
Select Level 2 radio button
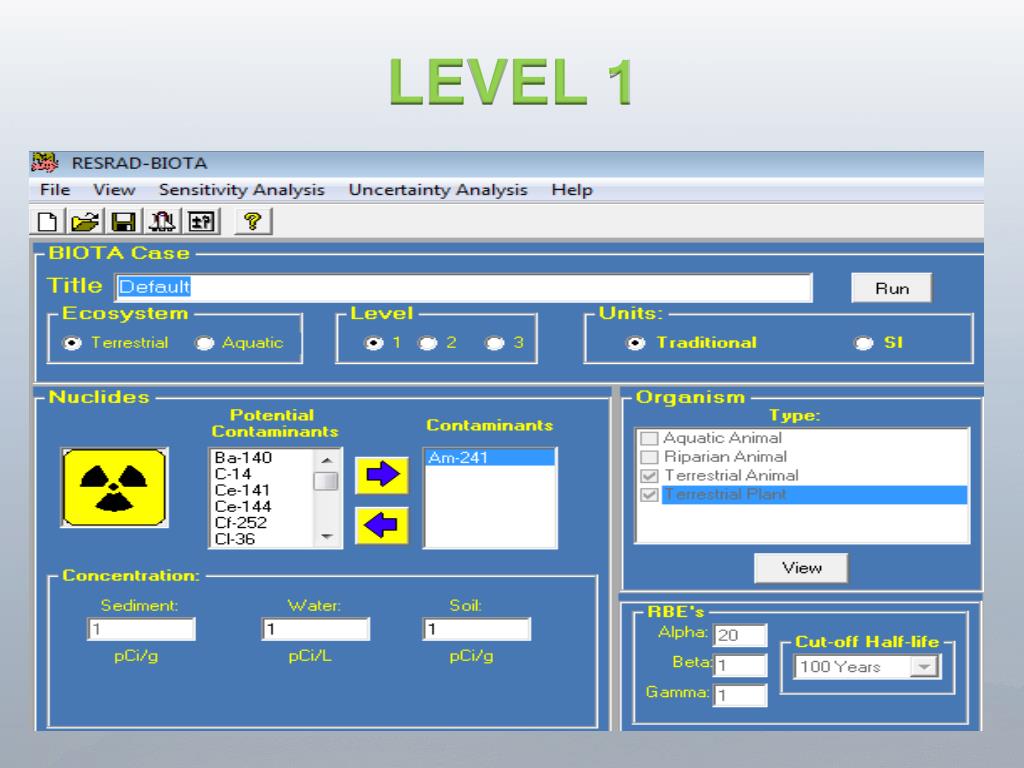(428, 344)
